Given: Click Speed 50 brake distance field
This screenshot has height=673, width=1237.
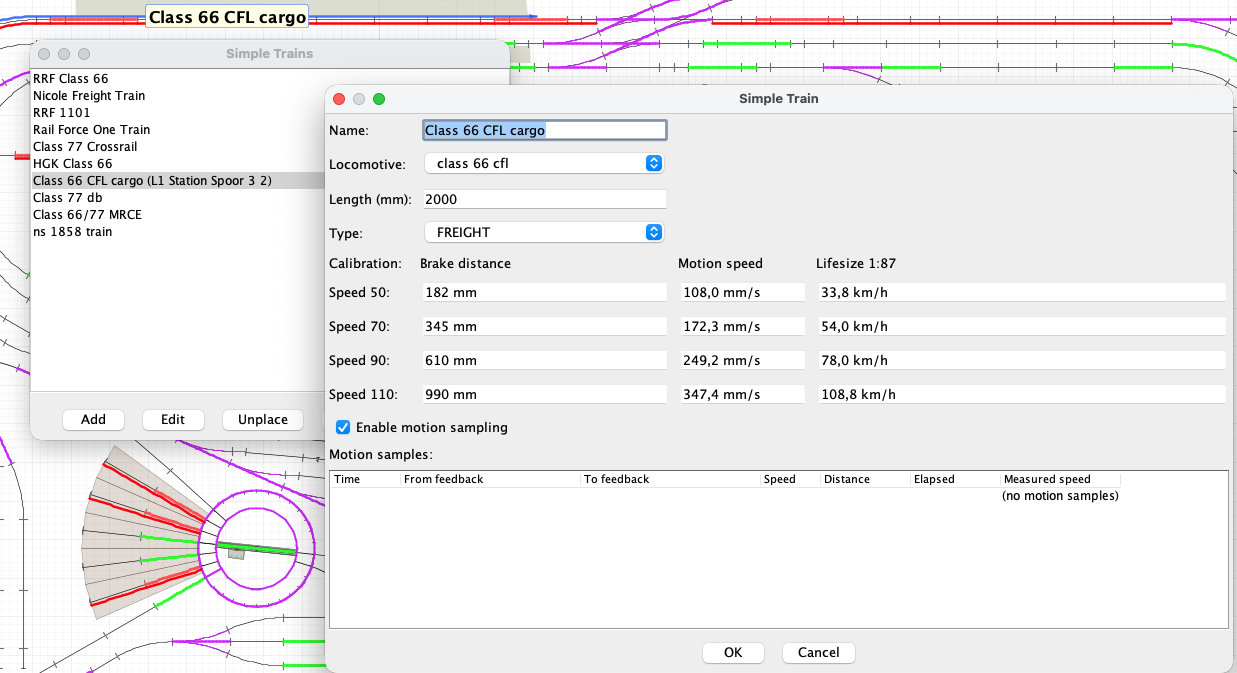Looking at the screenshot, I should (544, 292).
